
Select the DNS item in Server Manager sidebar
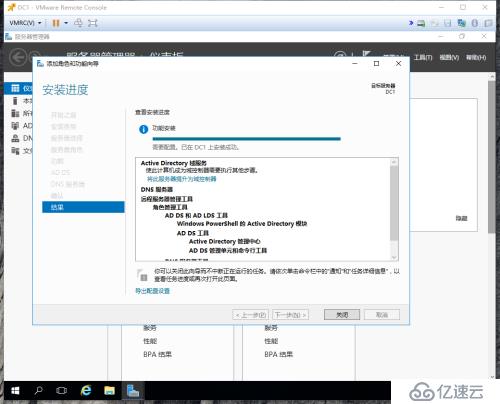pyautogui.click(x=19, y=138)
